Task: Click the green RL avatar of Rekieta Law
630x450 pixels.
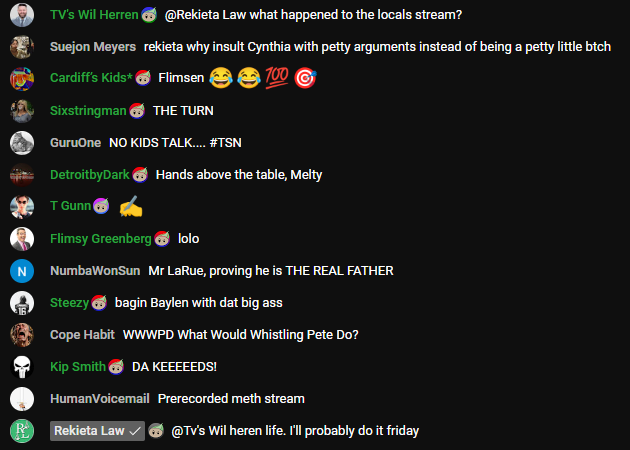Action: click(22, 431)
